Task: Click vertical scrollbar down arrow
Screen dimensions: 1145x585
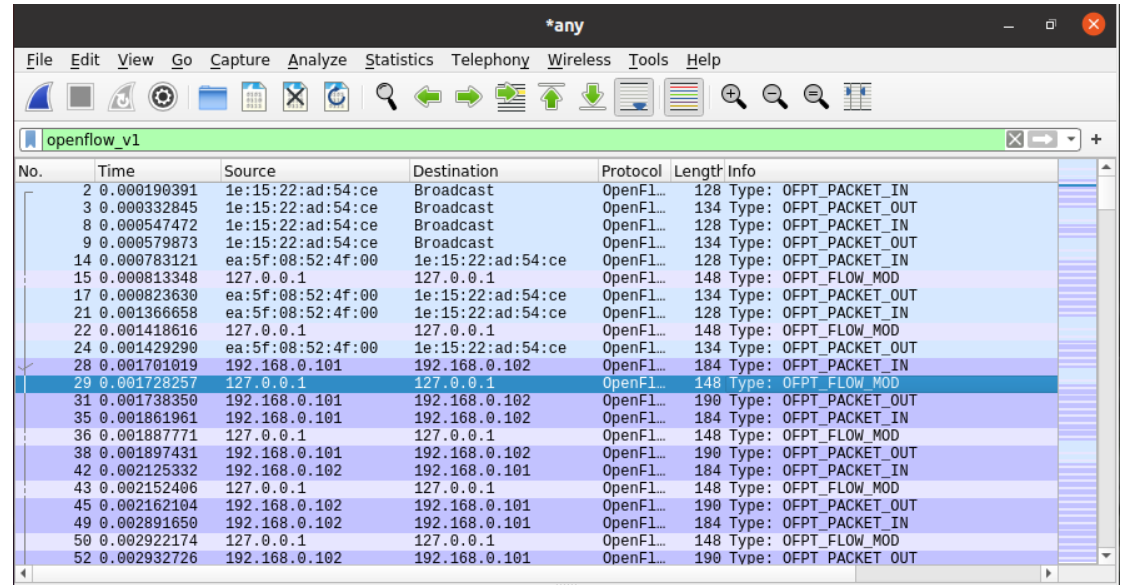Action: pos(1106,556)
